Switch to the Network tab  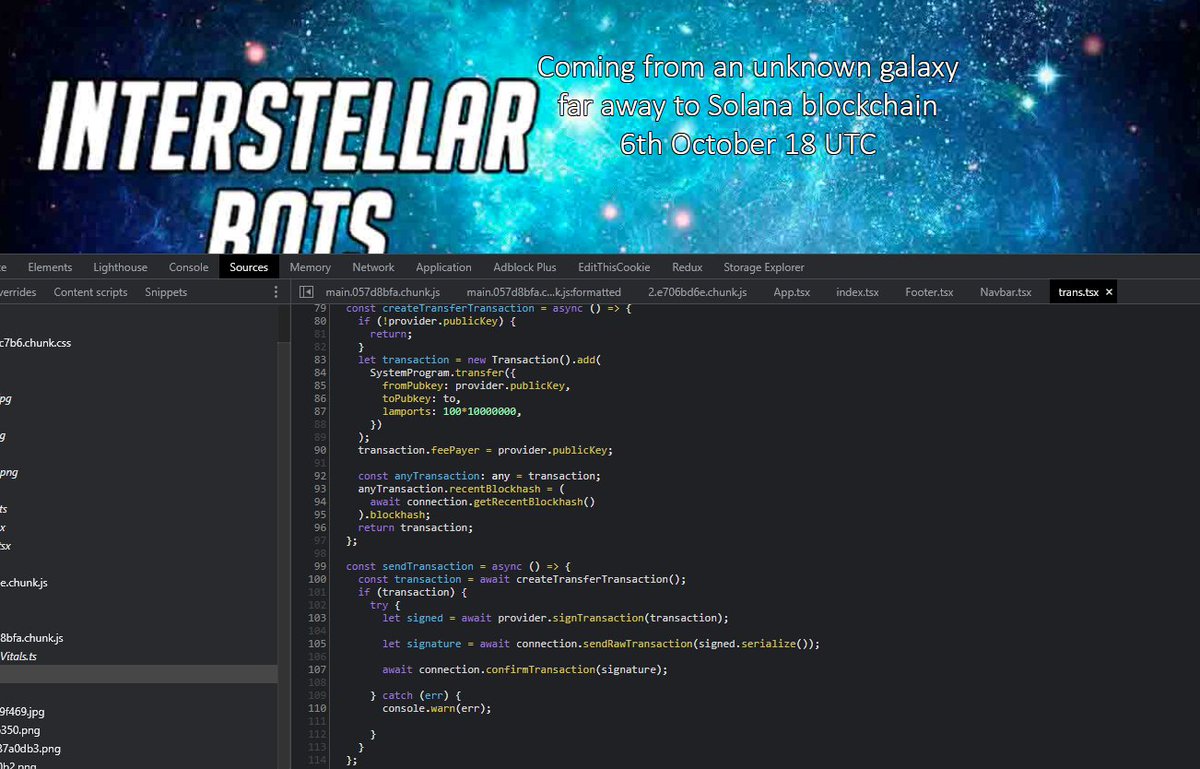coord(373,267)
